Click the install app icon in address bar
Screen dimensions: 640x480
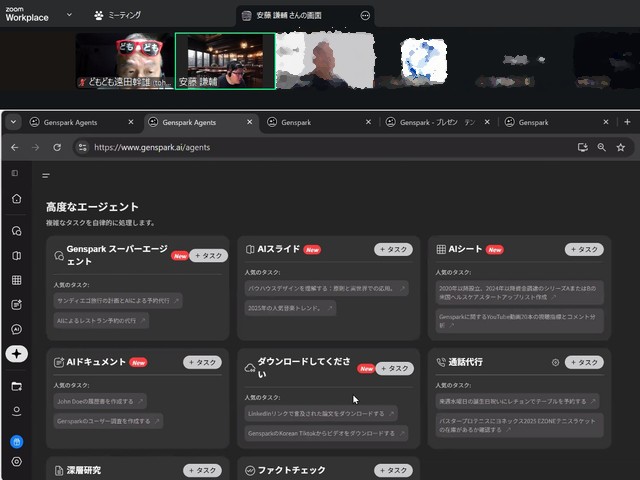[582, 147]
